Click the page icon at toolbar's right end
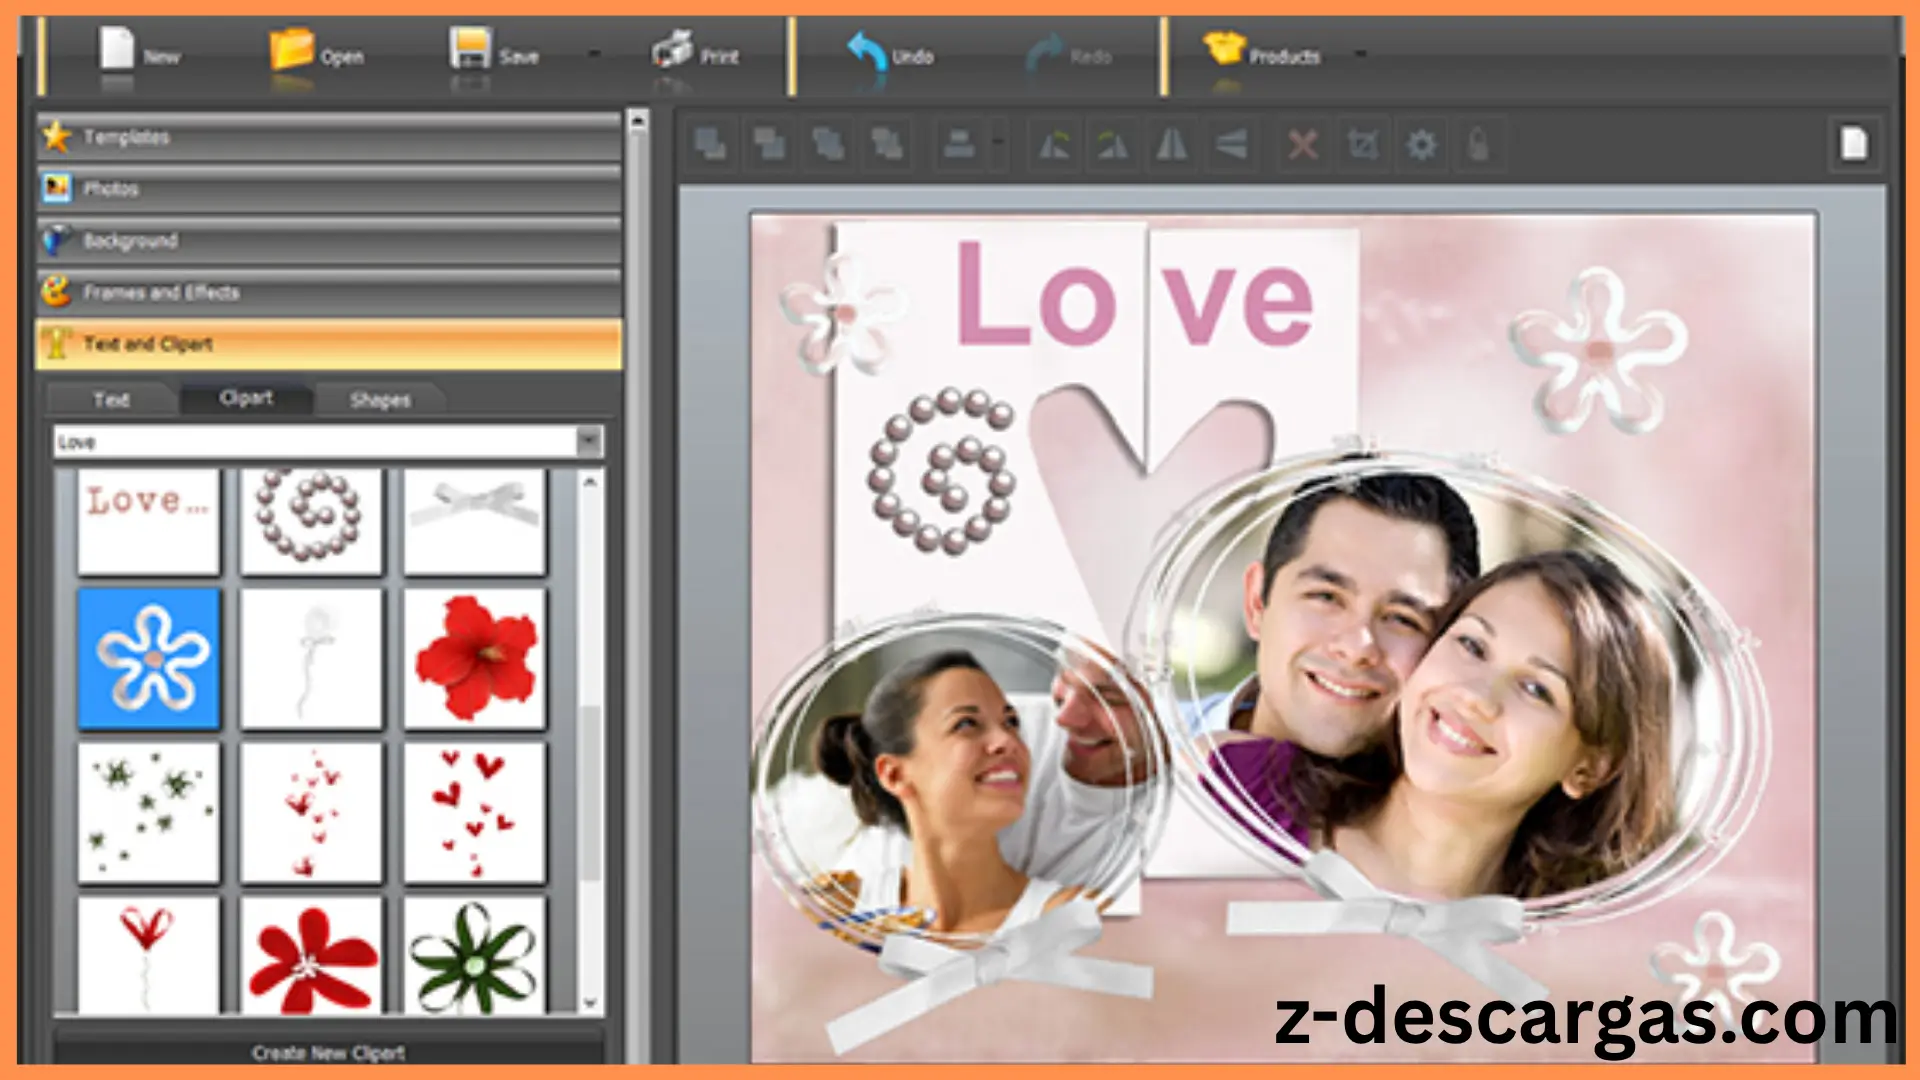The width and height of the screenshot is (1920, 1080). click(1854, 143)
